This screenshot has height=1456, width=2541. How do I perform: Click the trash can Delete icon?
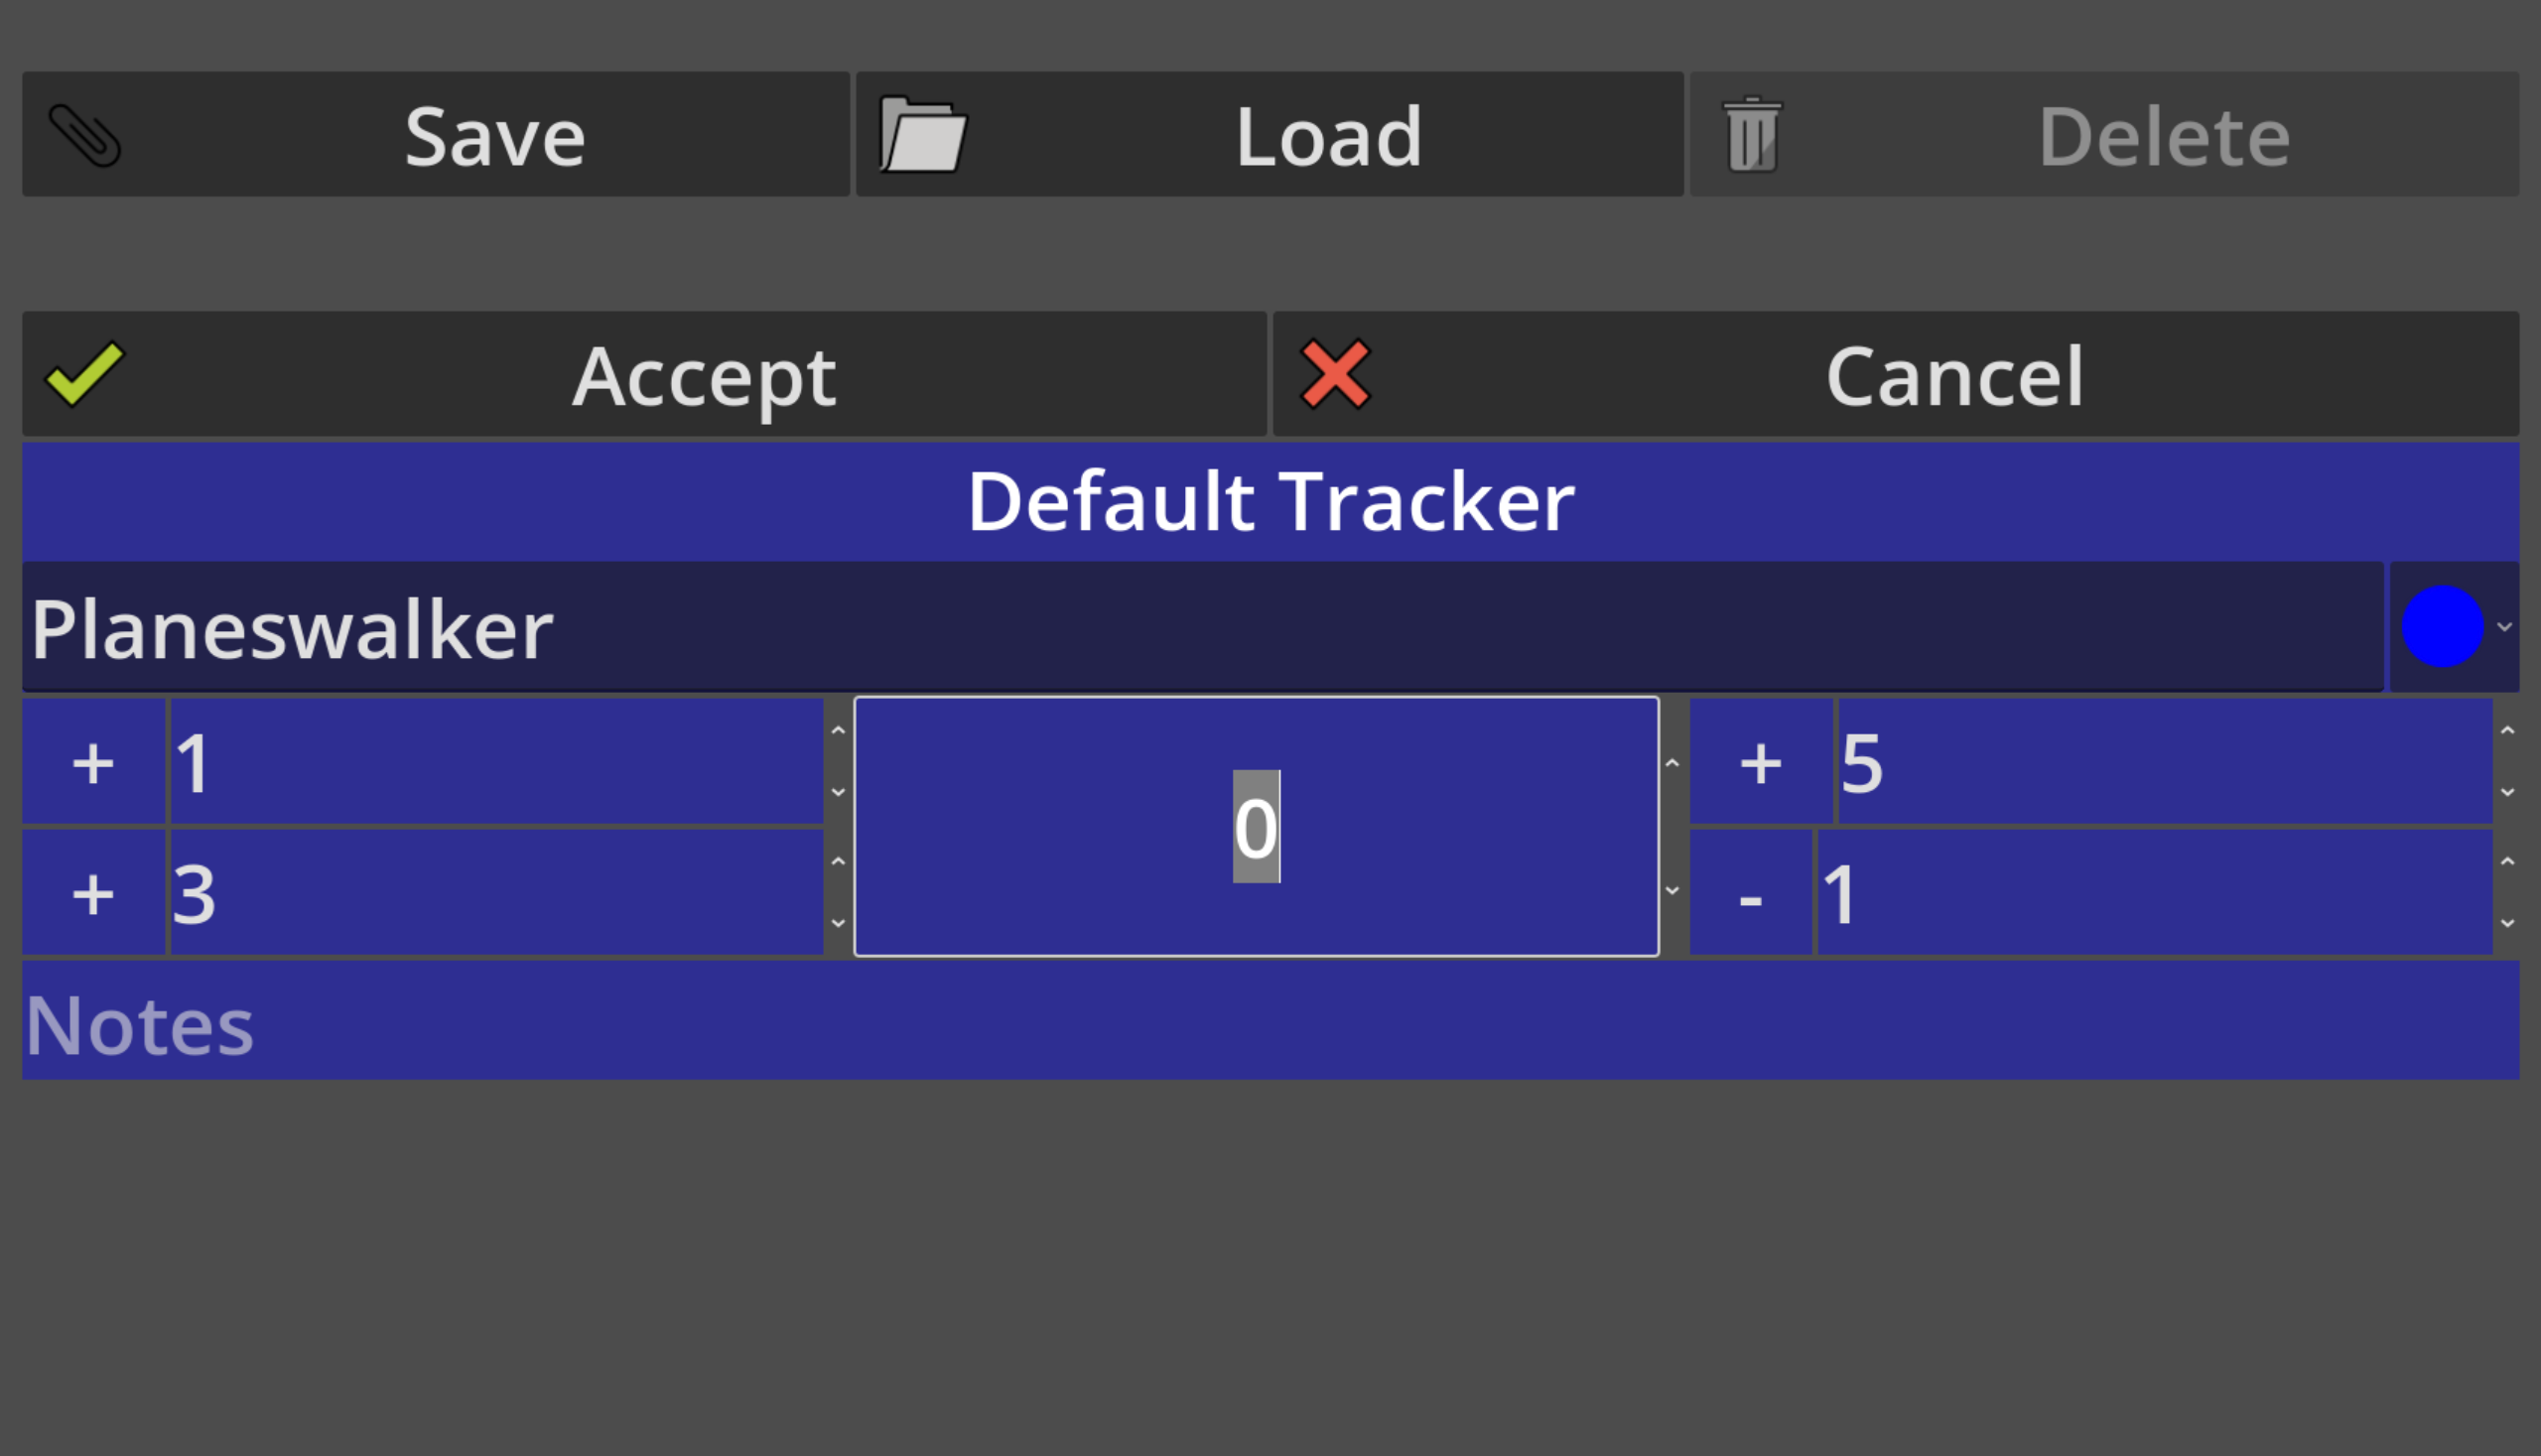click(1752, 135)
